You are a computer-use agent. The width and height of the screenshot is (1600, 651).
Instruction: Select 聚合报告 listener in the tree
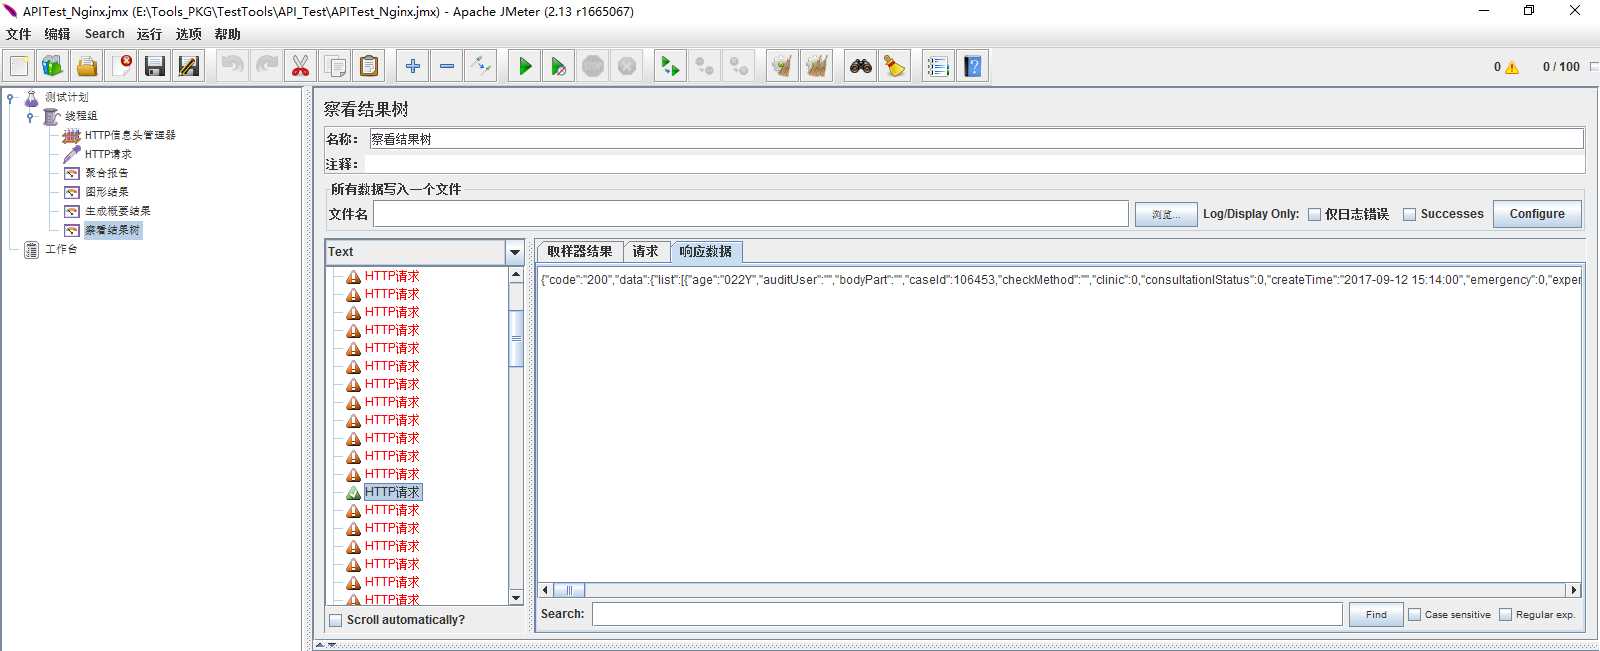point(106,173)
